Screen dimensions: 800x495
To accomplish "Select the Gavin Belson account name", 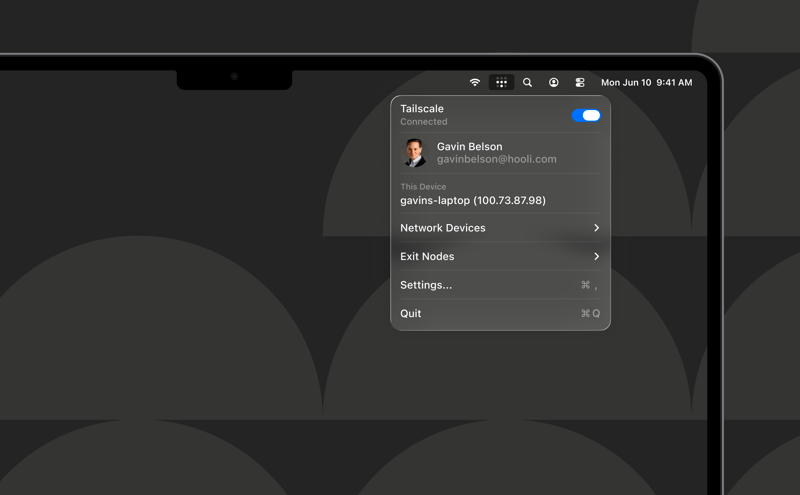I will click(x=469, y=146).
